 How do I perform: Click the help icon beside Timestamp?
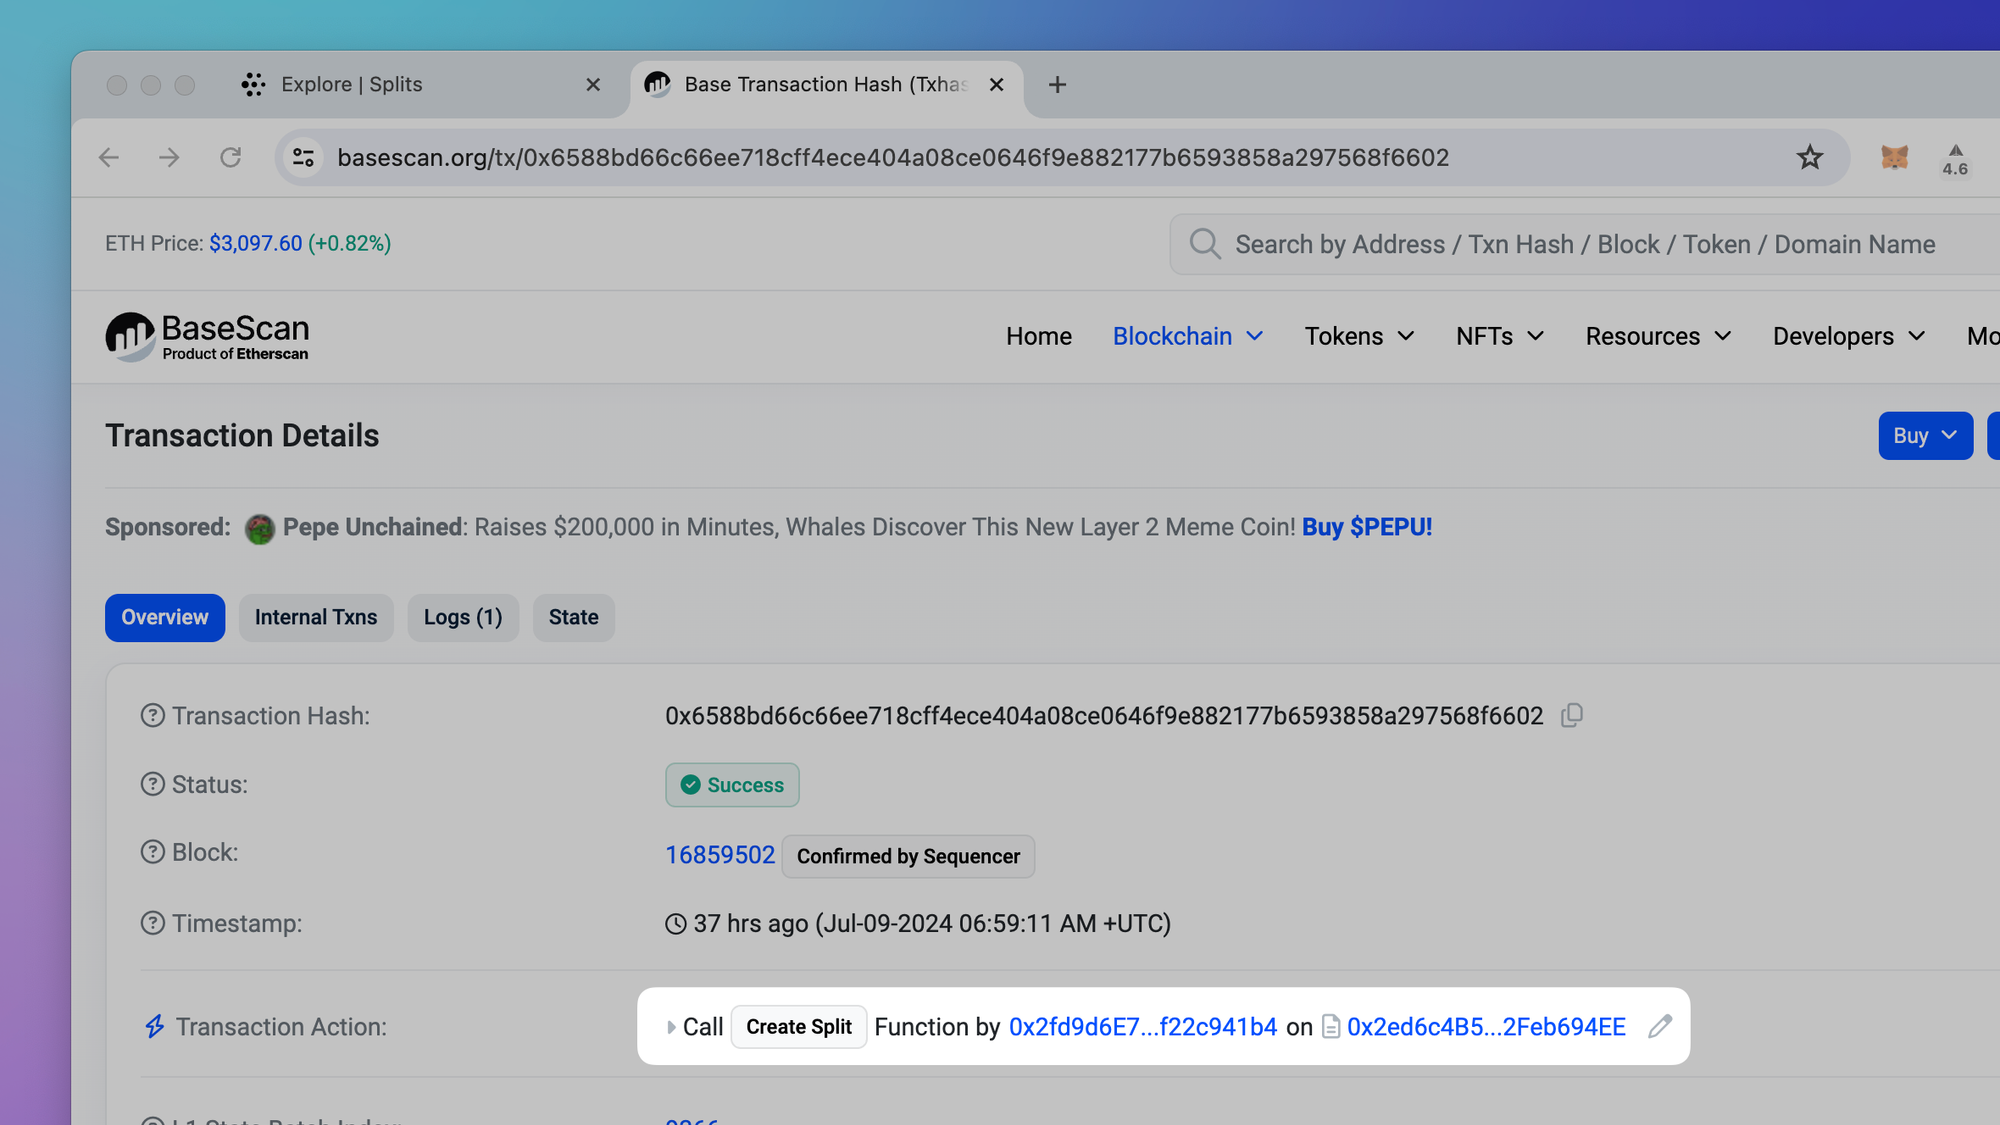[152, 923]
